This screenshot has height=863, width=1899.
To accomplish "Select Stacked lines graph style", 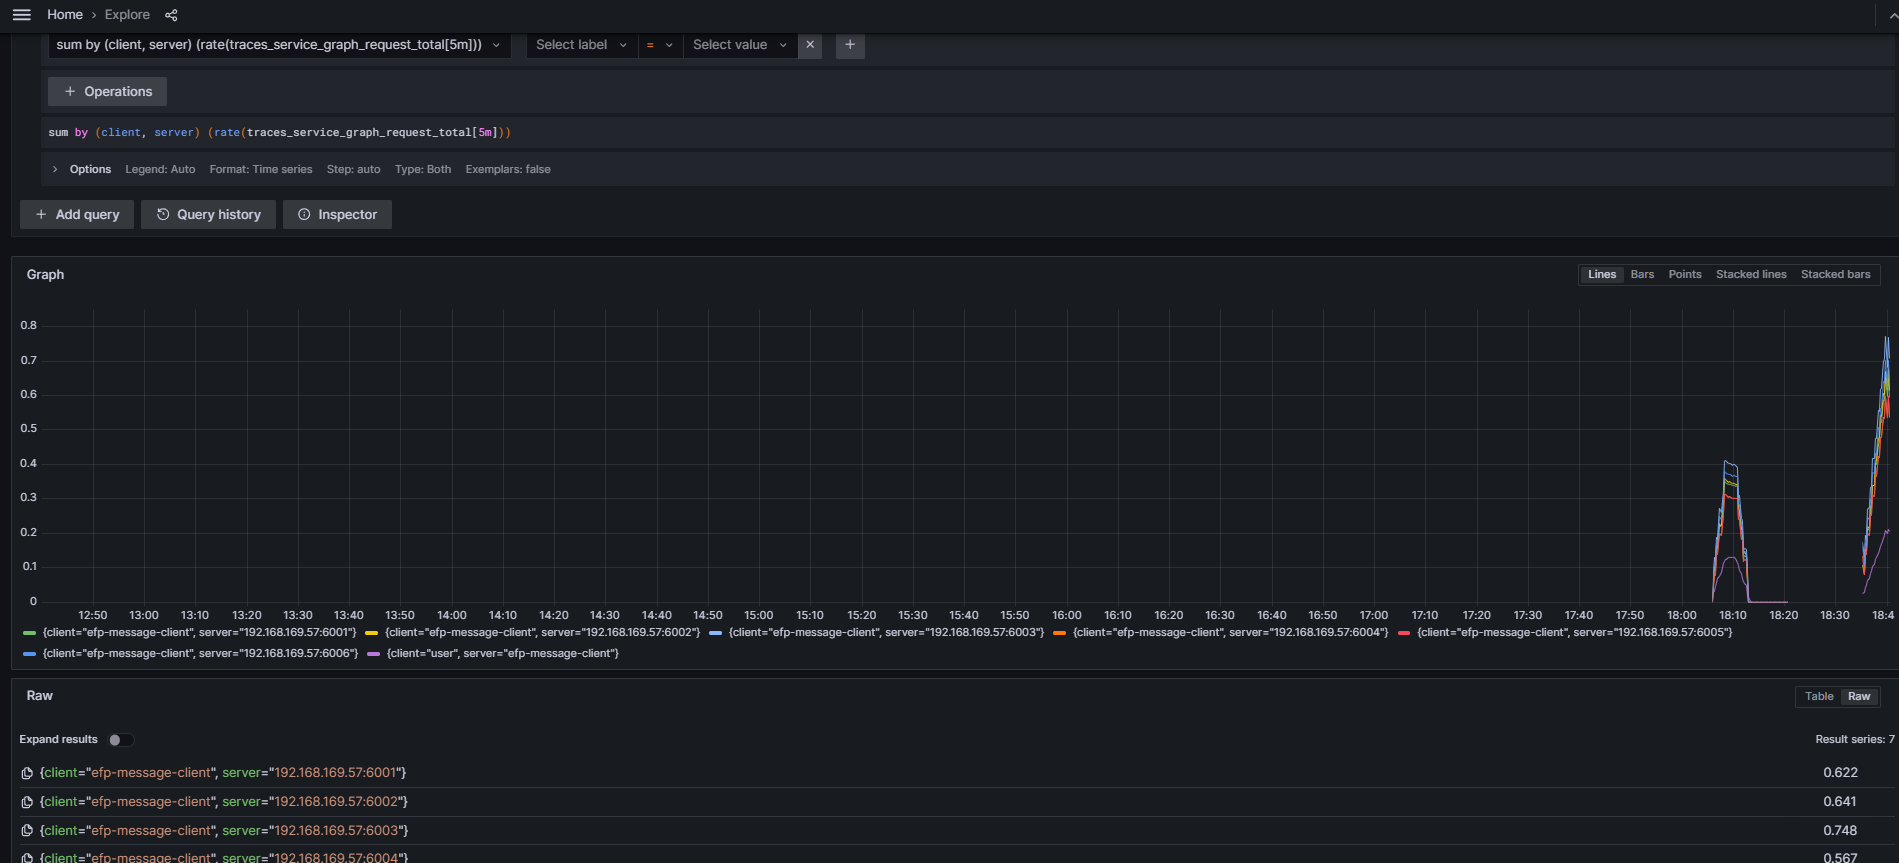I will 1750,275.
